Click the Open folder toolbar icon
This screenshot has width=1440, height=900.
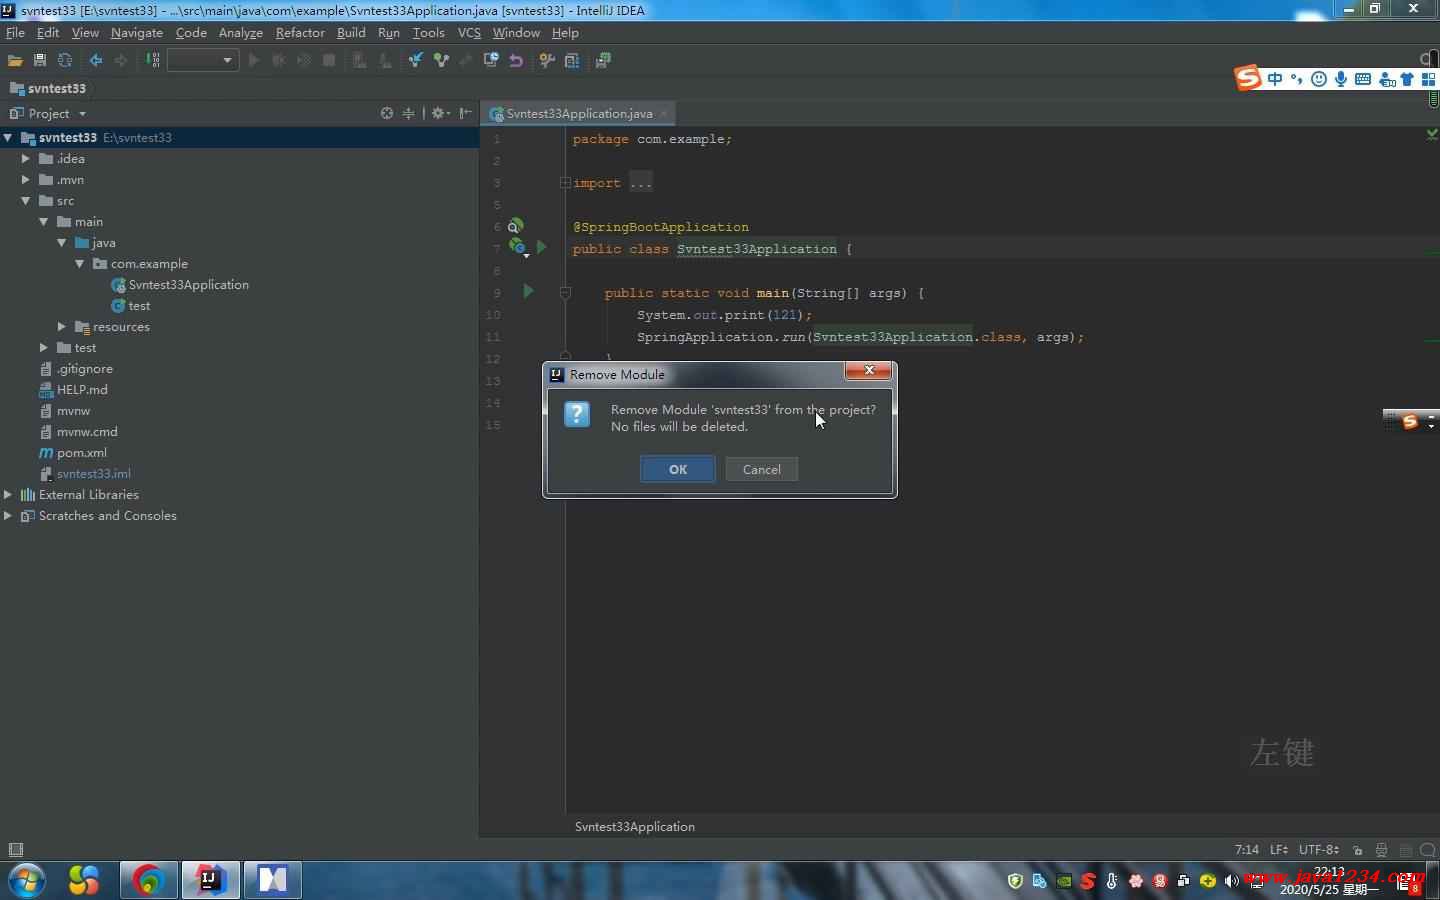(15, 60)
